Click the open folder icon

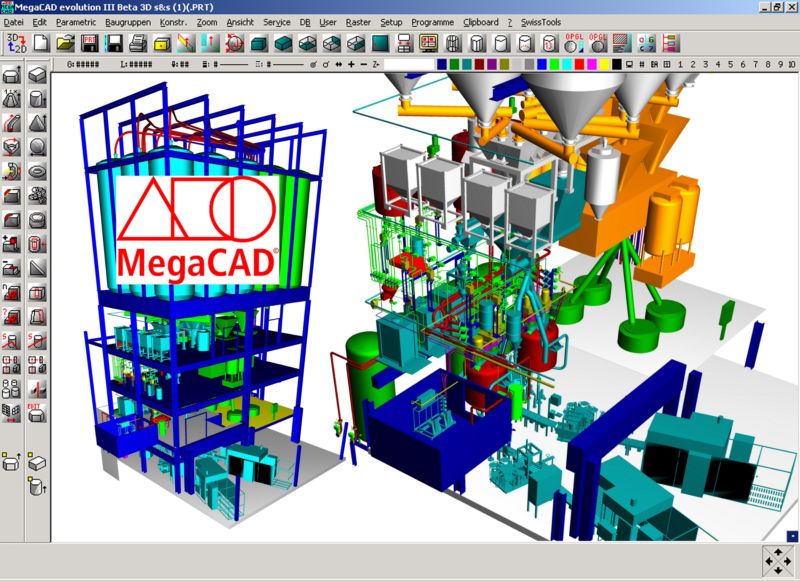click(66, 42)
